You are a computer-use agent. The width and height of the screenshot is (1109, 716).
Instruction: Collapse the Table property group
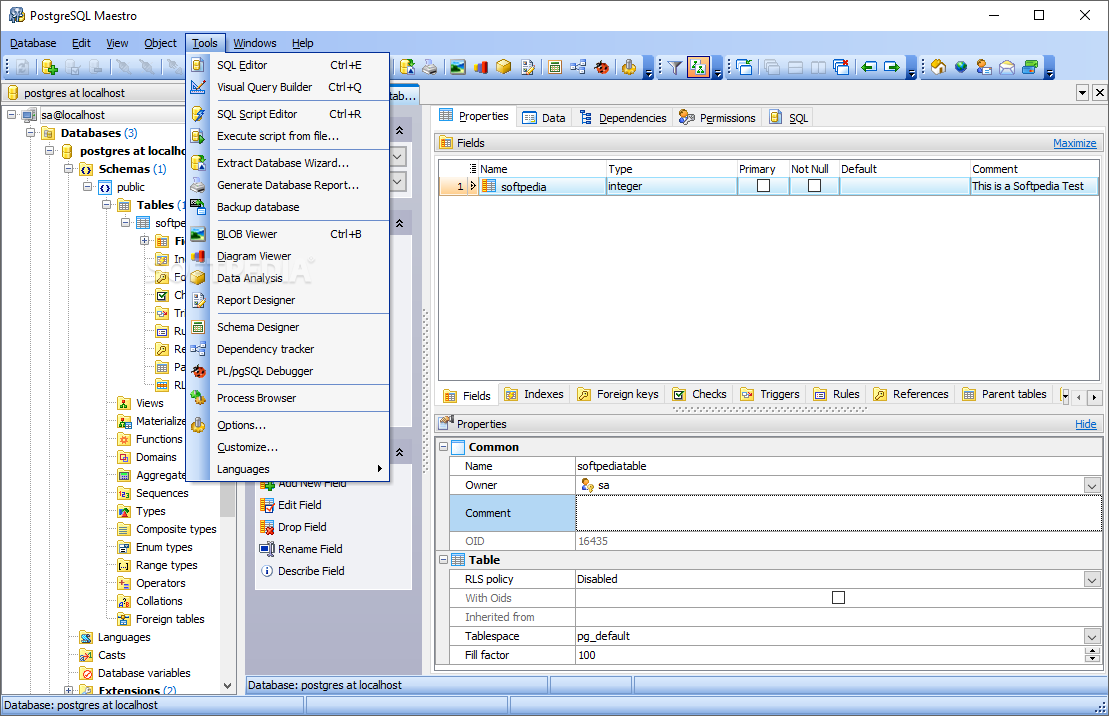(443, 560)
